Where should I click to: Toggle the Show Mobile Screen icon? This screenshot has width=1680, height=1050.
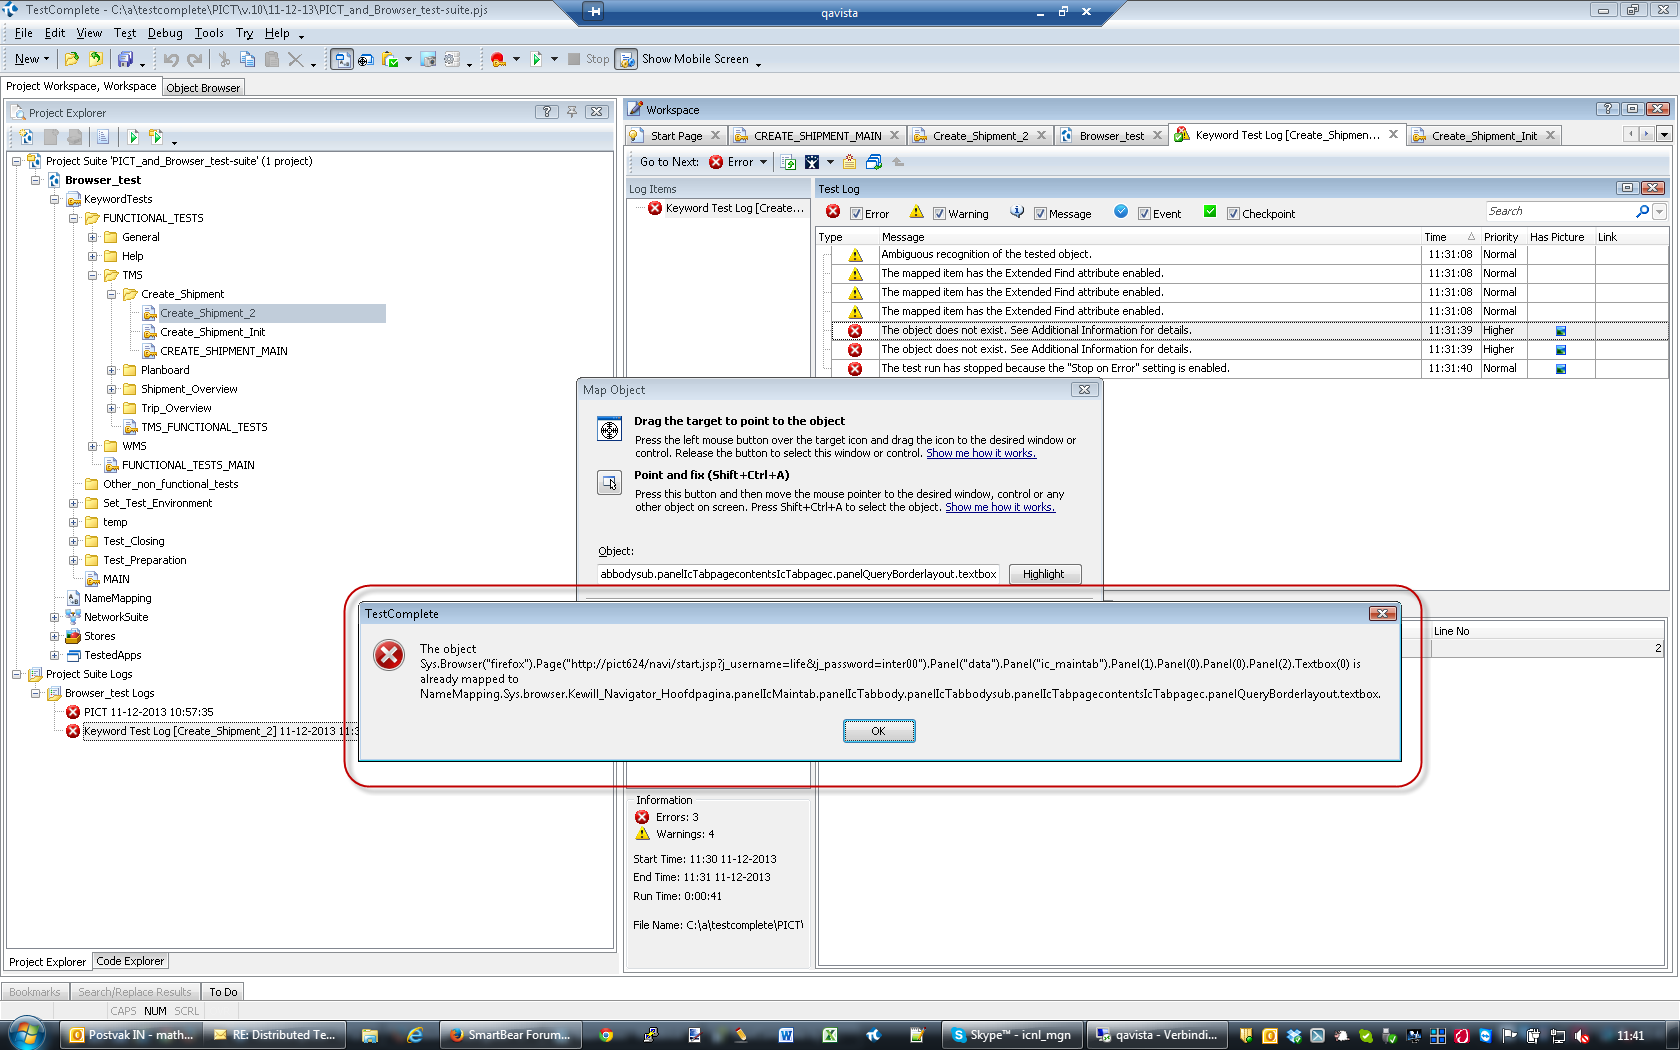click(627, 60)
